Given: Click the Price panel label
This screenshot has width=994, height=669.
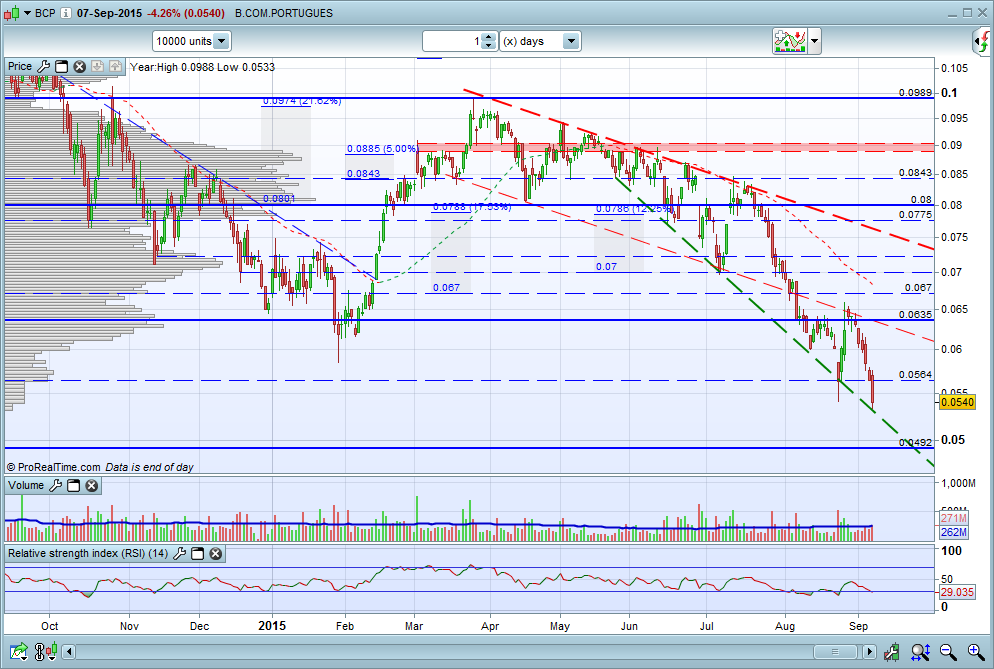Looking at the screenshot, I should (20, 66).
